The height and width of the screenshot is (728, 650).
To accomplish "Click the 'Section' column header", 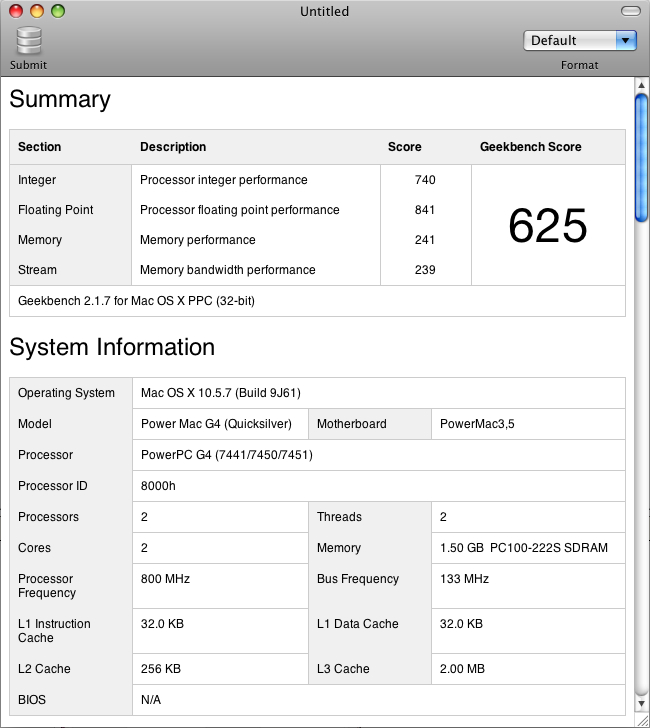I will (39, 147).
